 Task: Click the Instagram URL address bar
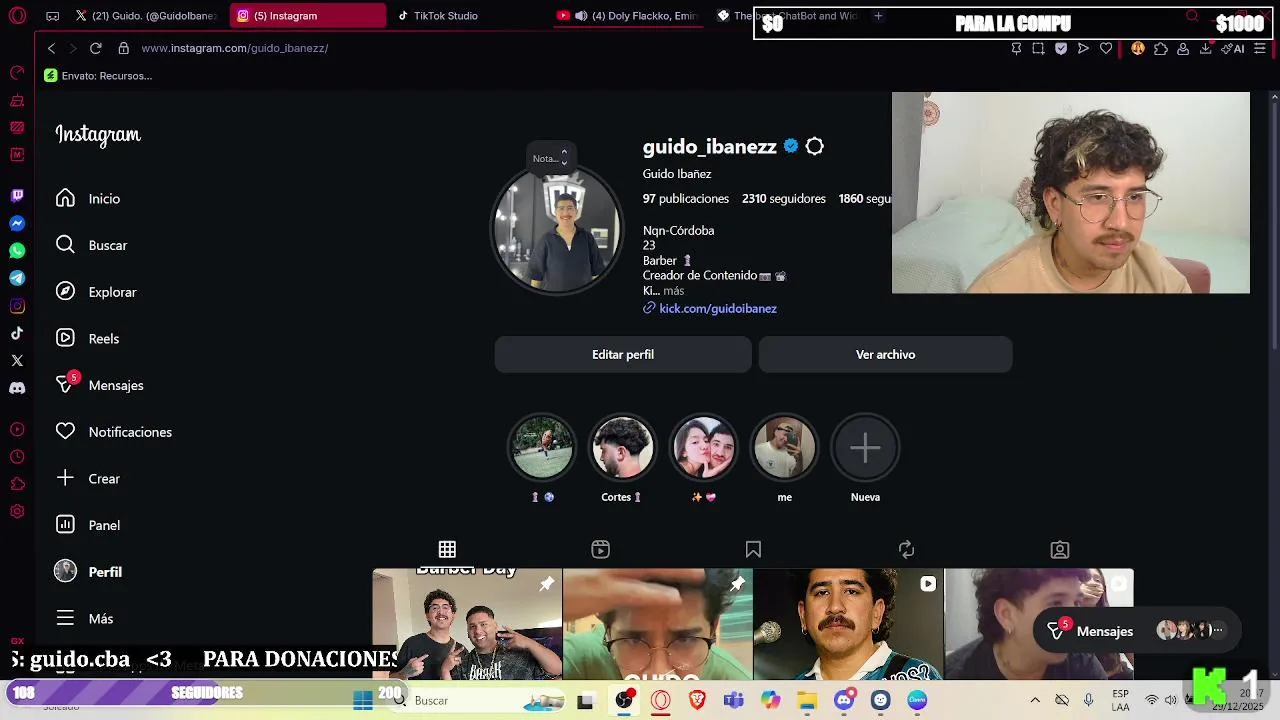point(234,48)
